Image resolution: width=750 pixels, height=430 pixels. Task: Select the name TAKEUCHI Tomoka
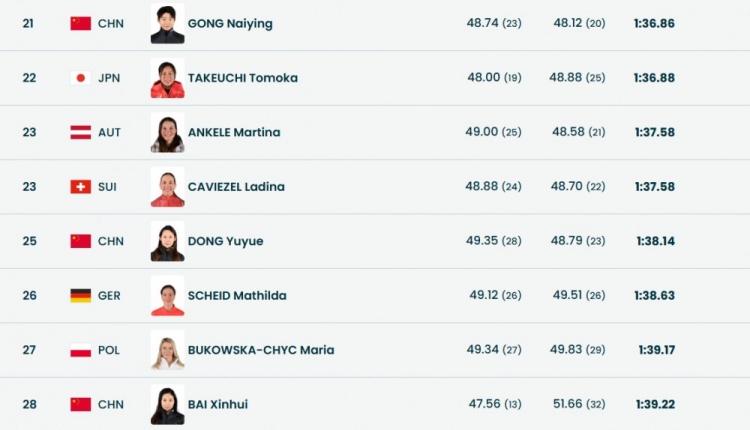242,78
